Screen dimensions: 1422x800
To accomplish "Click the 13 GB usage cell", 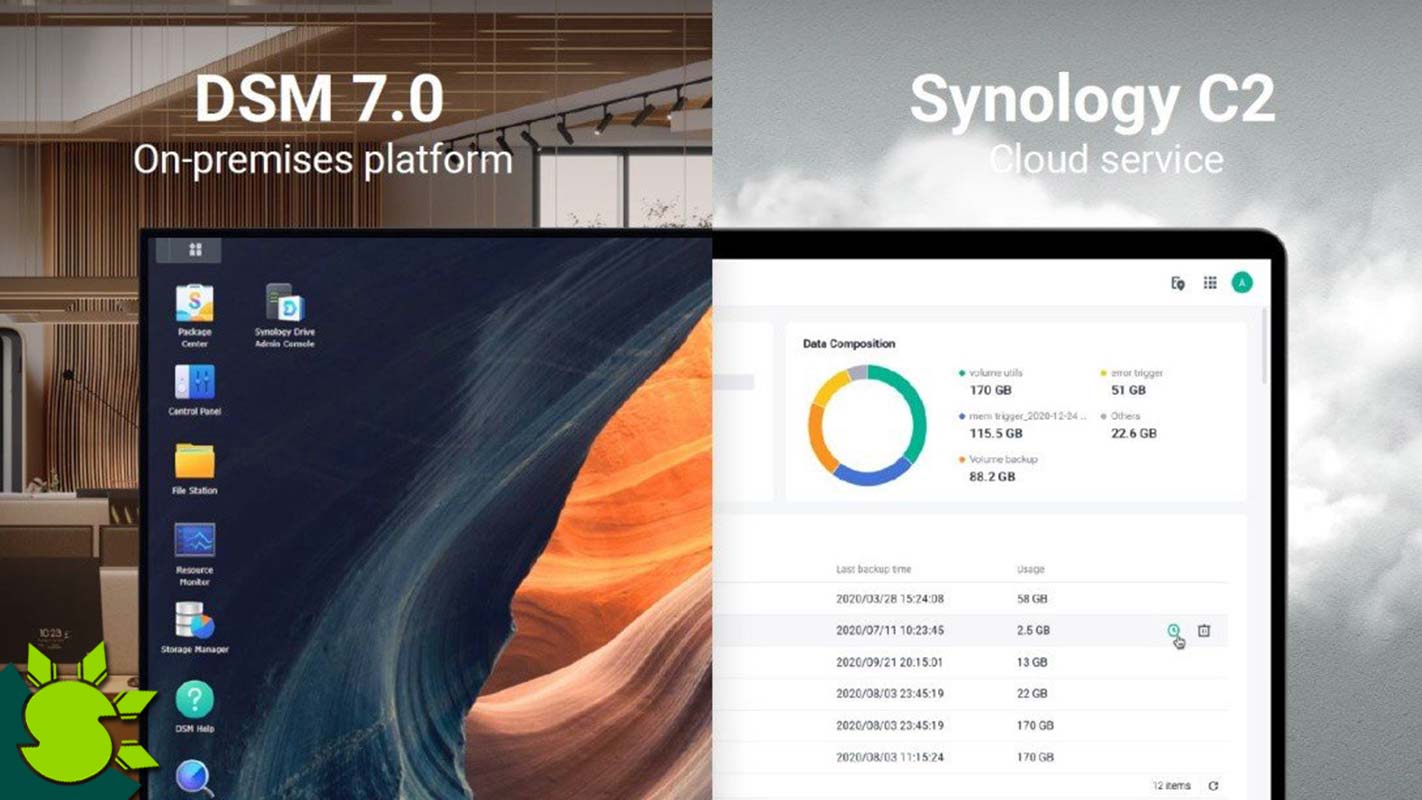I will pyautogui.click(x=1031, y=662).
